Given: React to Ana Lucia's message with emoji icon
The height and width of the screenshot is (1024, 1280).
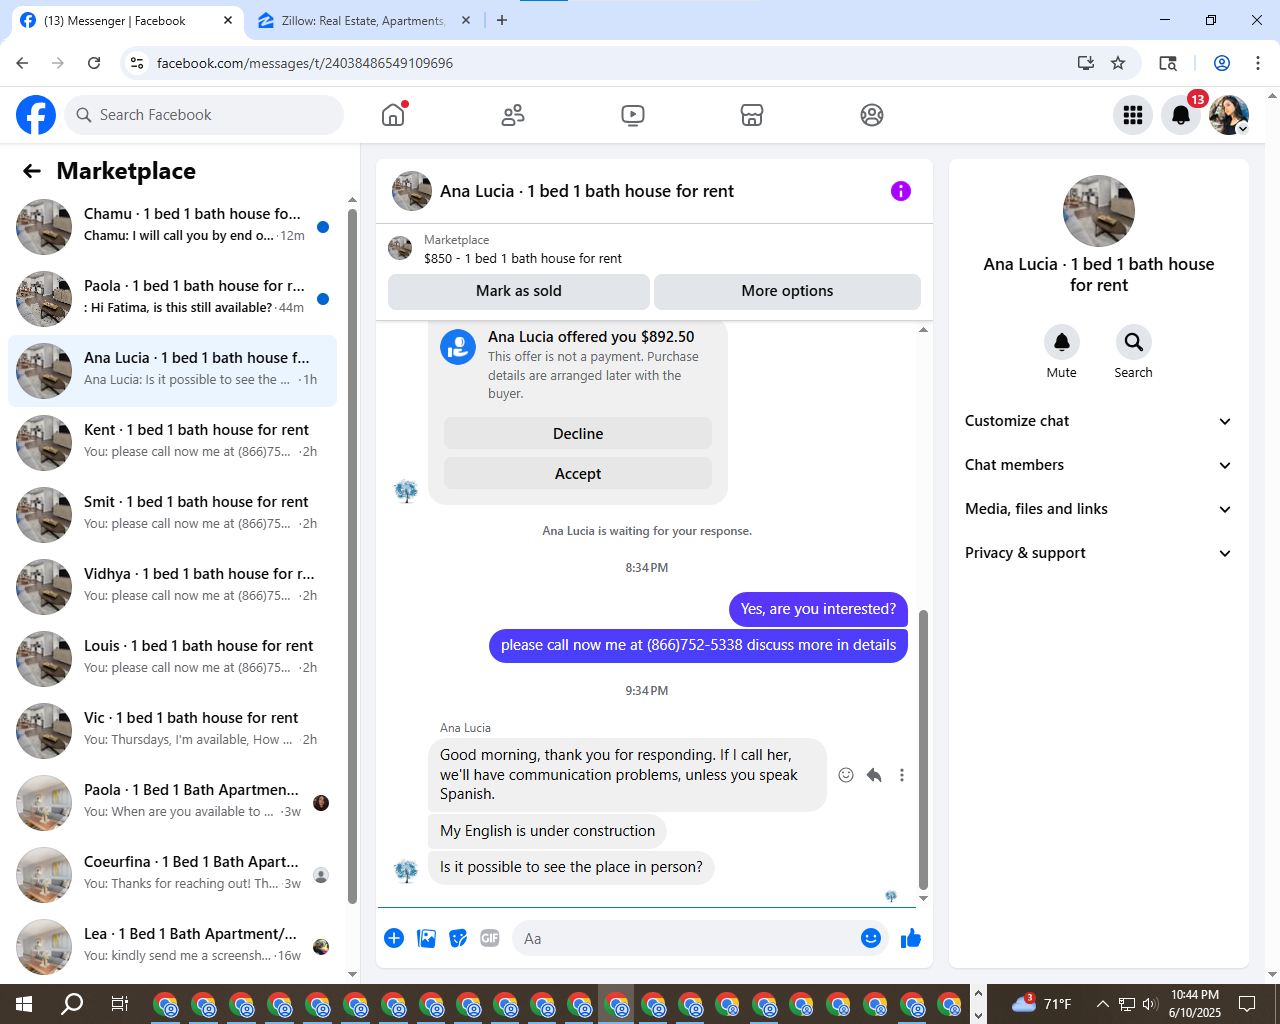Looking at the screenshot, I should (846, 775).
